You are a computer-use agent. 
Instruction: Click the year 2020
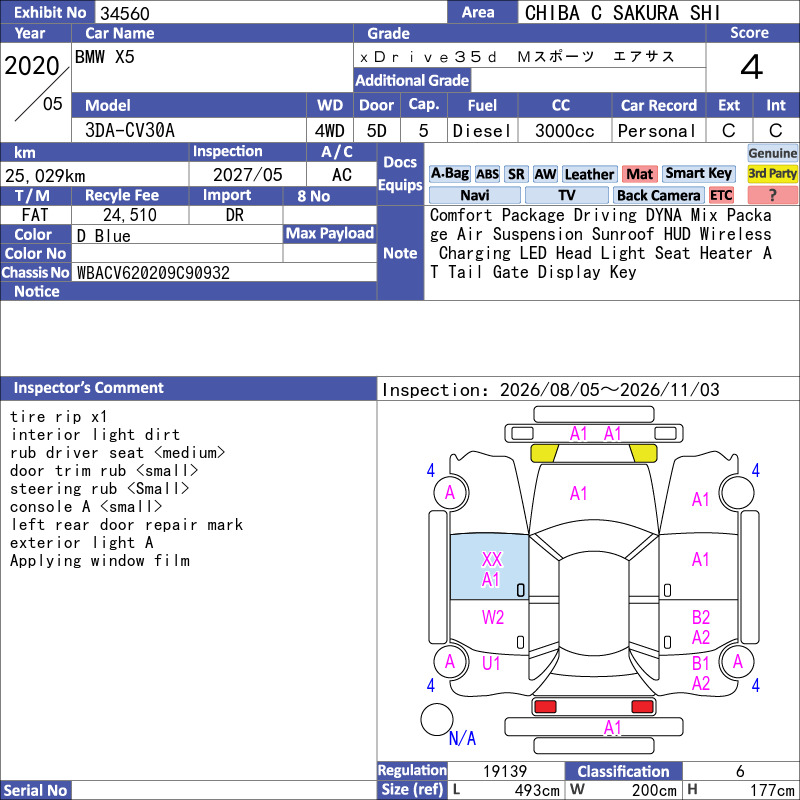point(32,66)
